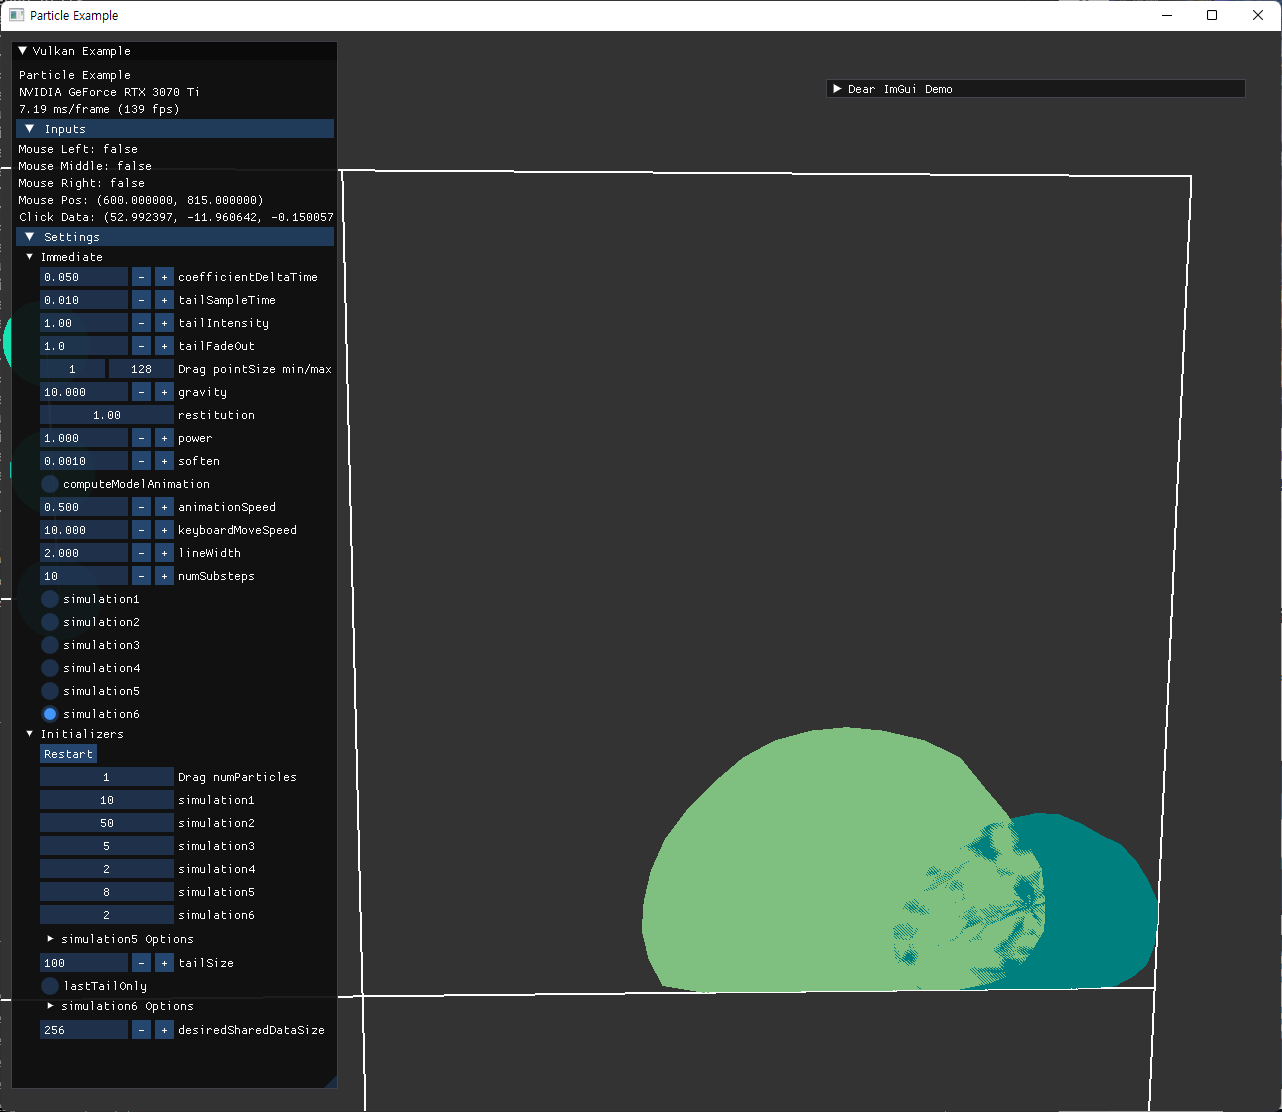Screen dimensions: 1282x1112
Task: Toggle lastTailOnly option
Action: [50, 986]
